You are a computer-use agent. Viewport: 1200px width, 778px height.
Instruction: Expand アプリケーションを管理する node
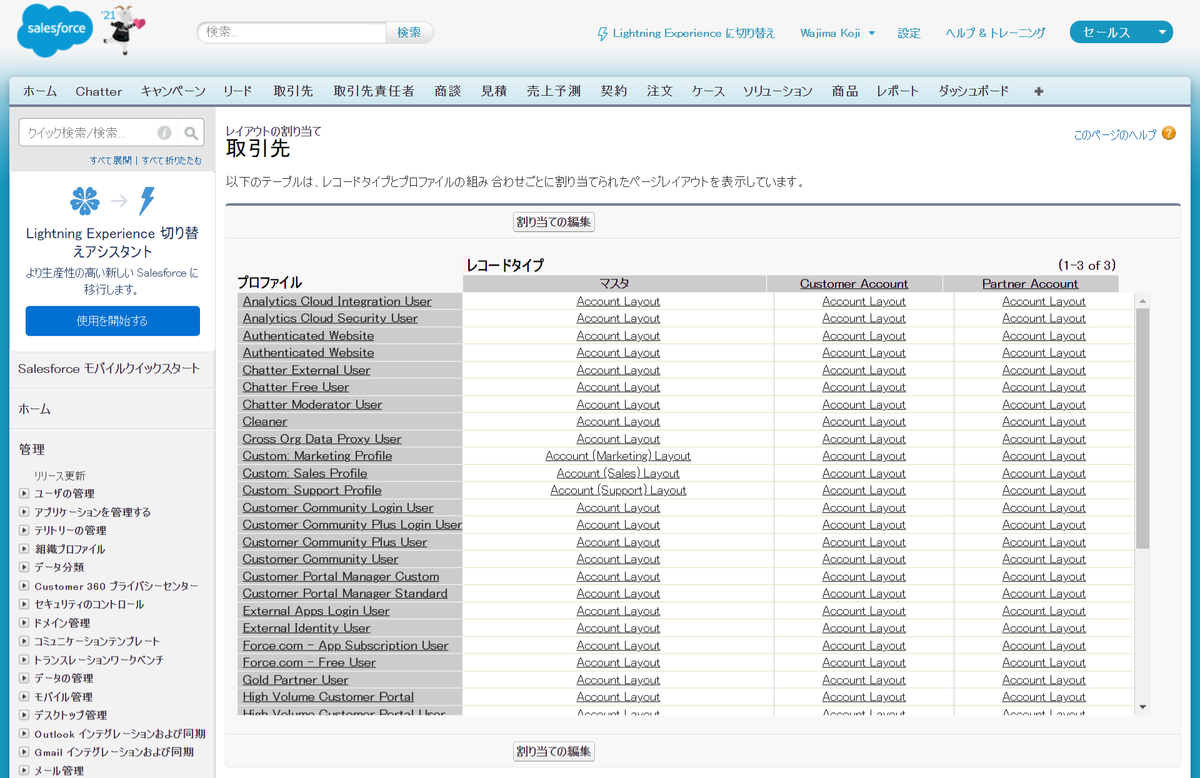[24, 512]
